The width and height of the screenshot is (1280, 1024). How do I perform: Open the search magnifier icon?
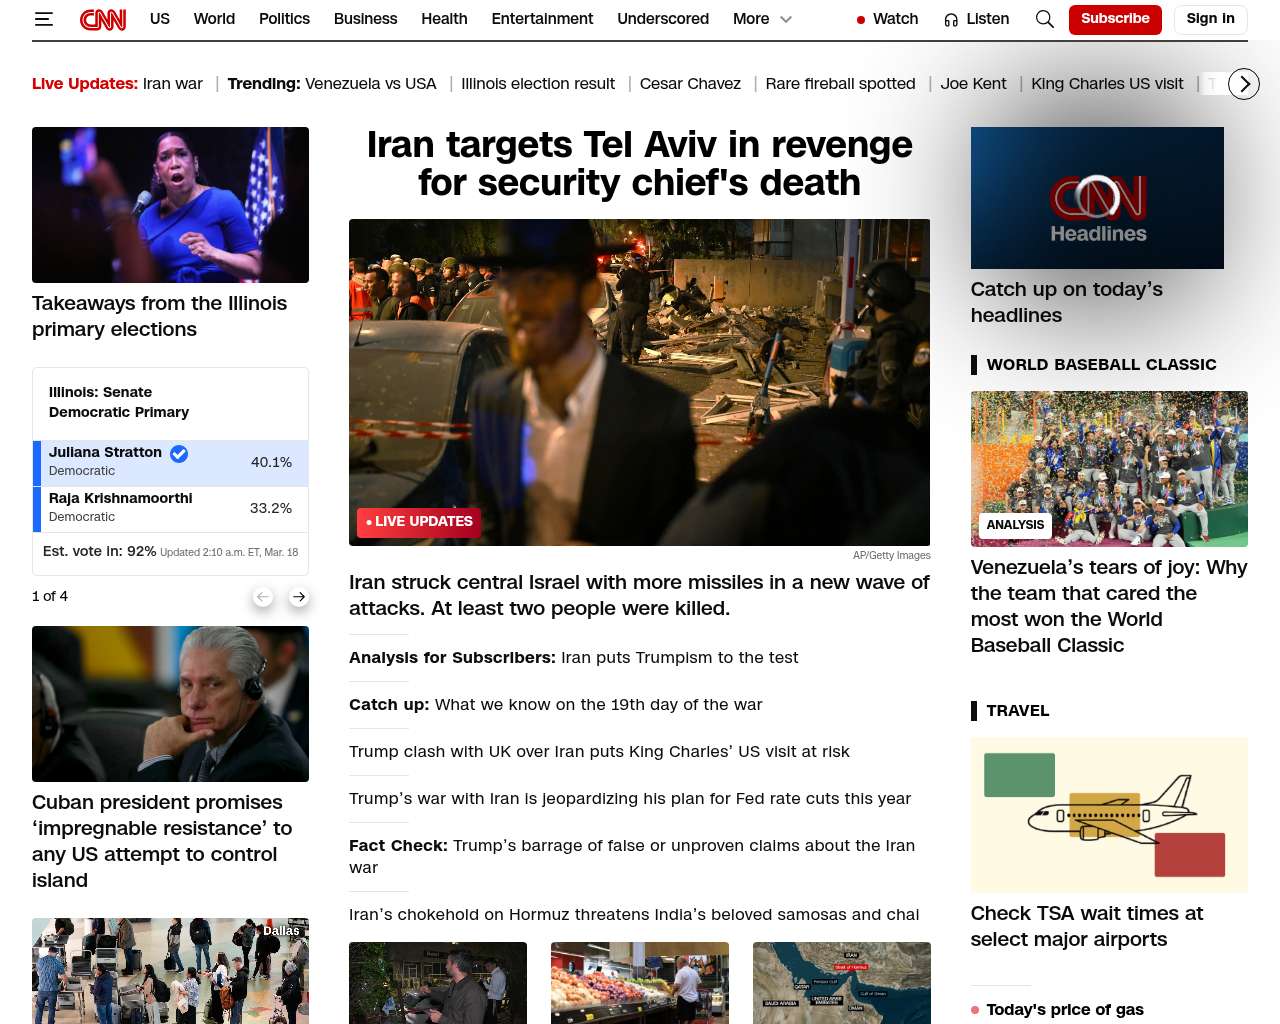click(1045, 19)
